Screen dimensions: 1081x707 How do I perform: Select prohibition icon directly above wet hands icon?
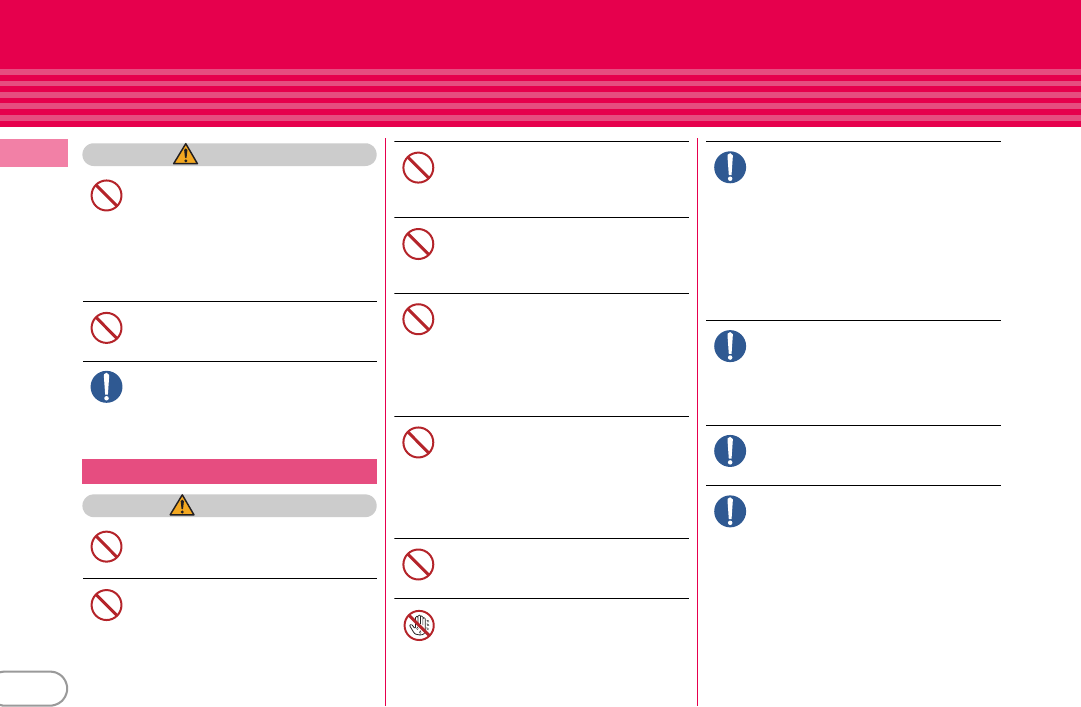pos(418,564)
